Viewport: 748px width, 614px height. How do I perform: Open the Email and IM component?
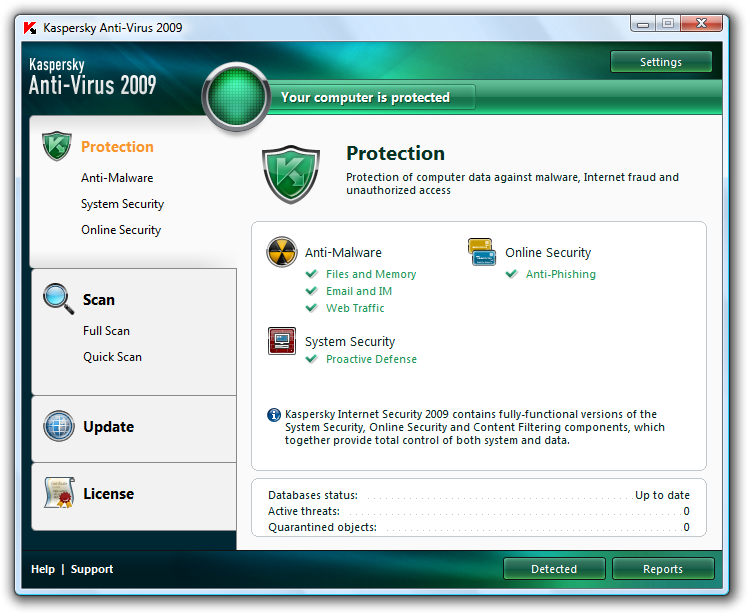359,291
